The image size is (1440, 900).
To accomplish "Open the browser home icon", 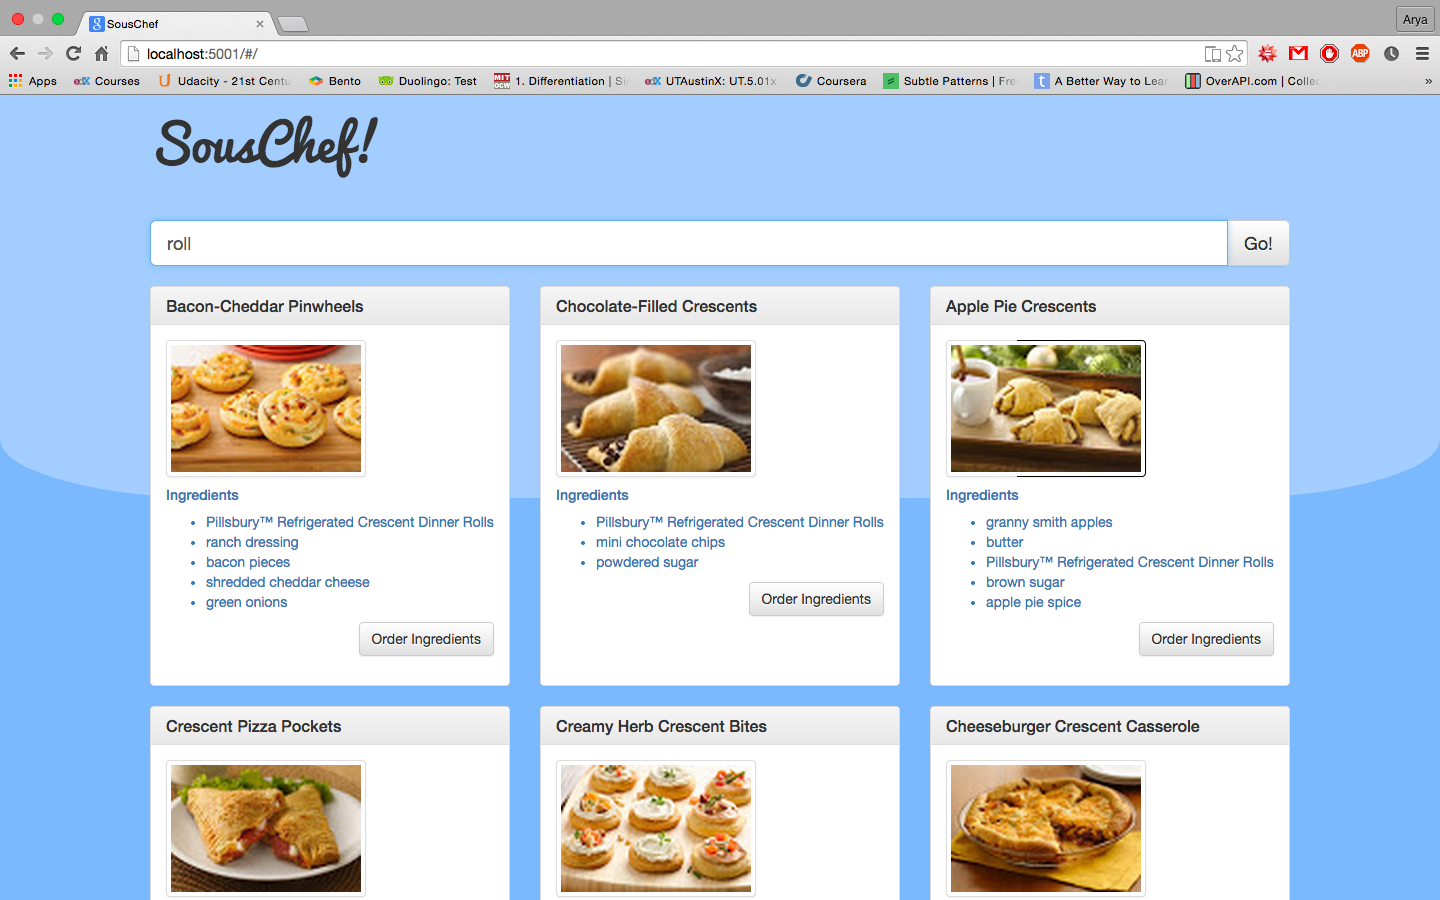I will [x=101, y=54].
